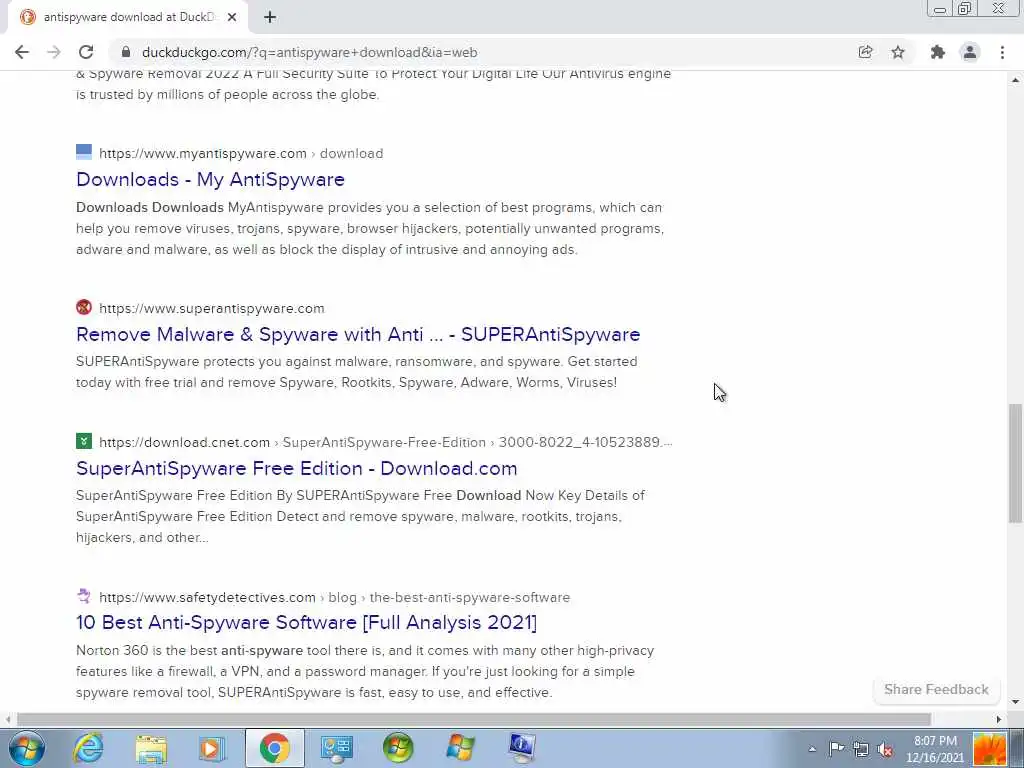Go back using the browser back arrow
Viewport: 1024px width, 768px height.
[22, 52]
